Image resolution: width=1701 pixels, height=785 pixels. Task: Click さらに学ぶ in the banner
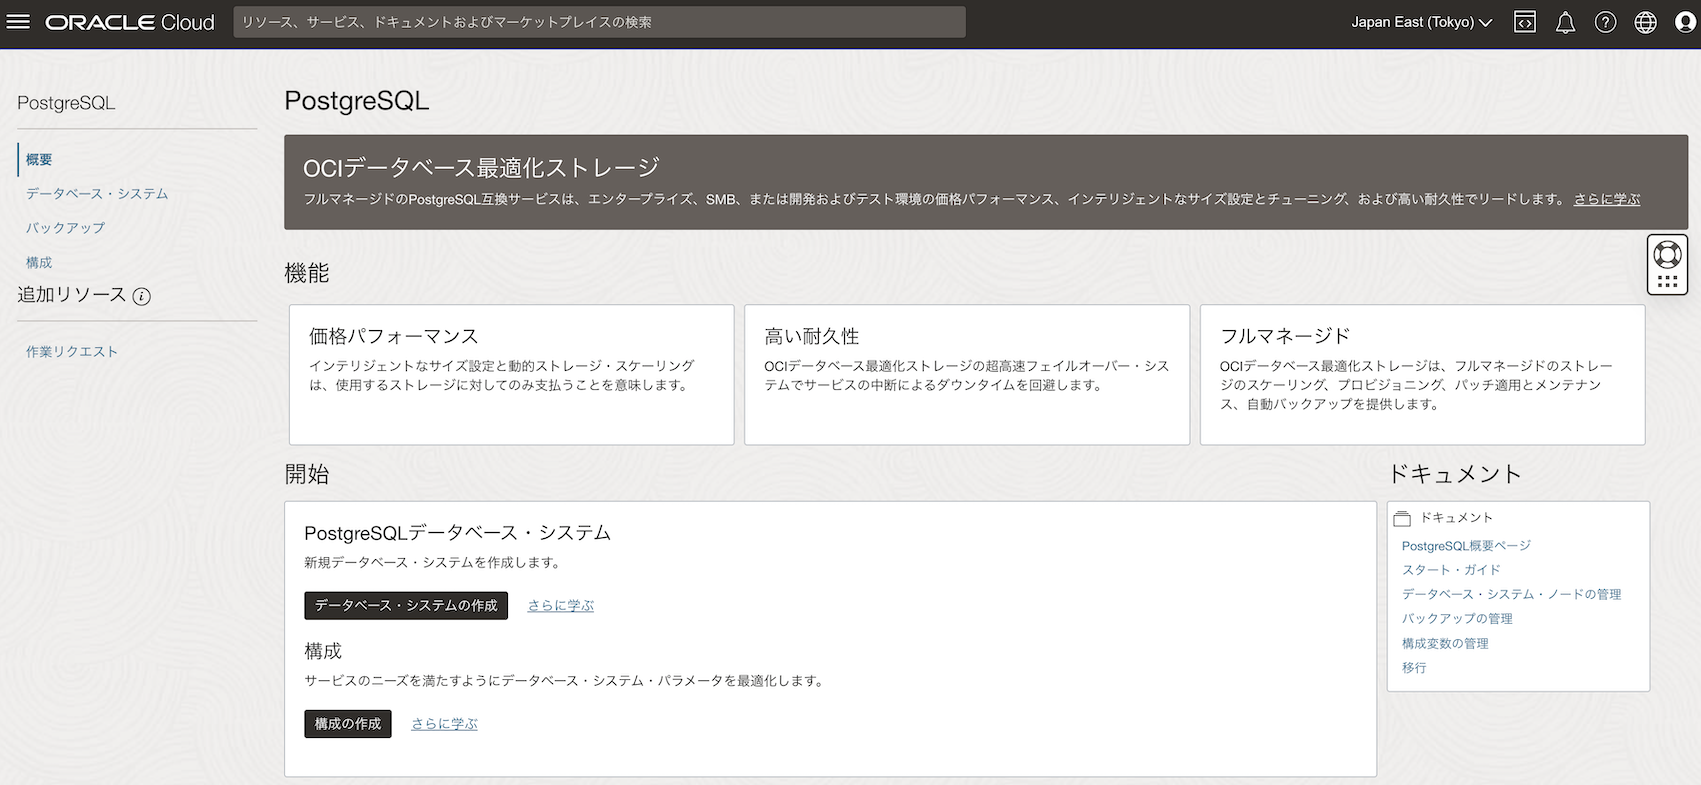tap(1607, 199)
